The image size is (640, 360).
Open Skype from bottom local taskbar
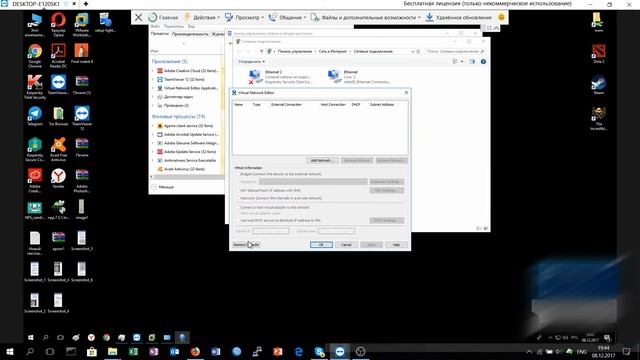319,351
